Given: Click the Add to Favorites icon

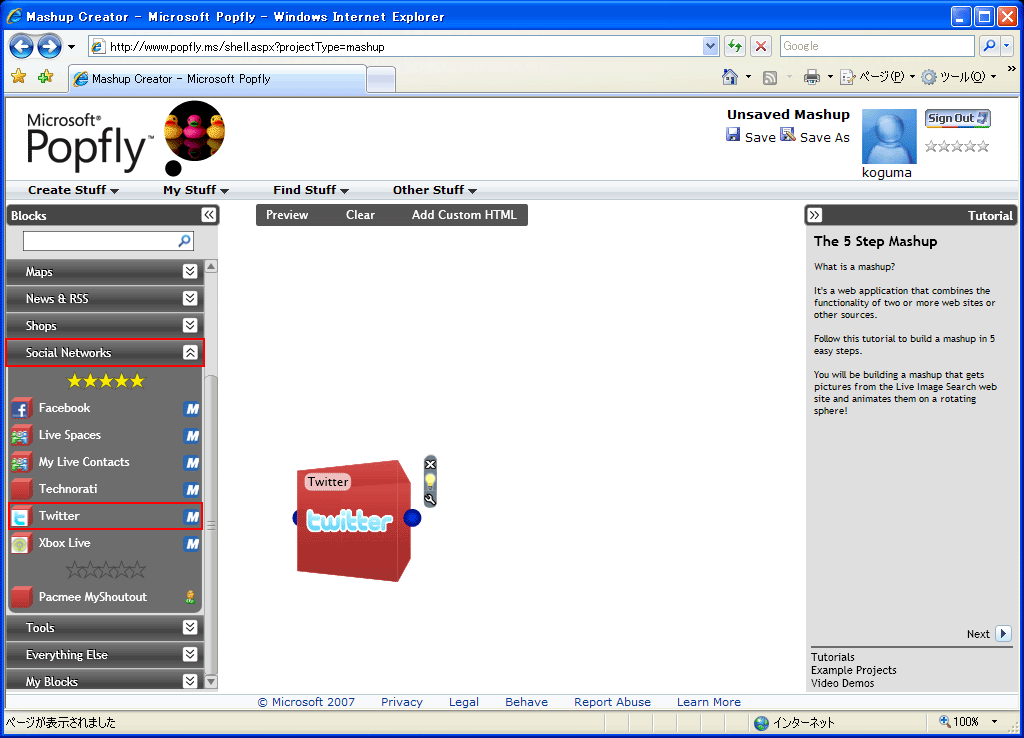Looking at the screenshot, I should pos(45,76).
